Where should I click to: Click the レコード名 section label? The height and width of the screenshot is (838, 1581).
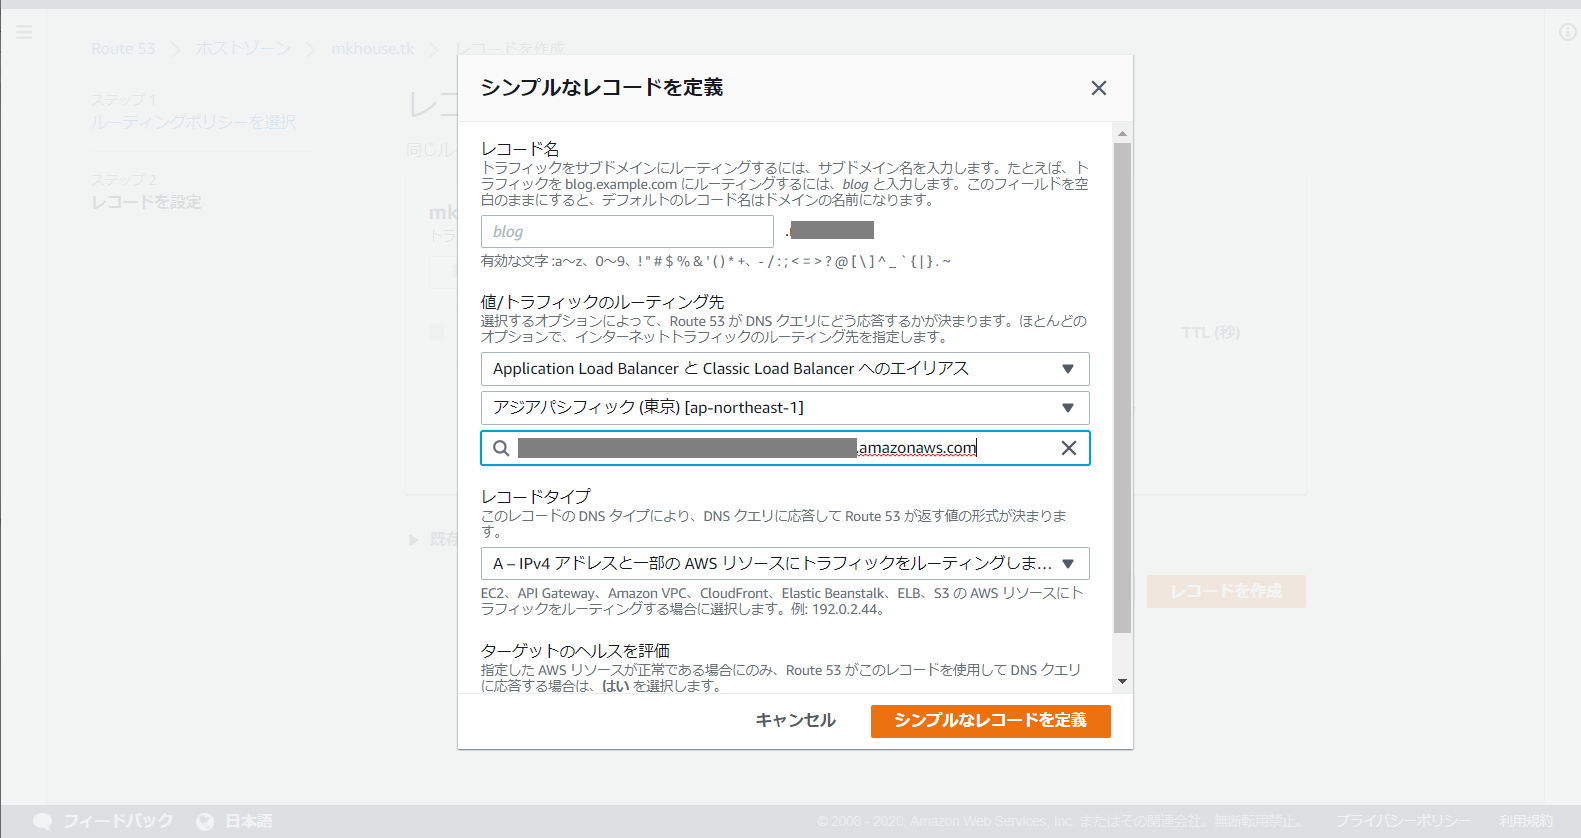(x=520, y=149)
